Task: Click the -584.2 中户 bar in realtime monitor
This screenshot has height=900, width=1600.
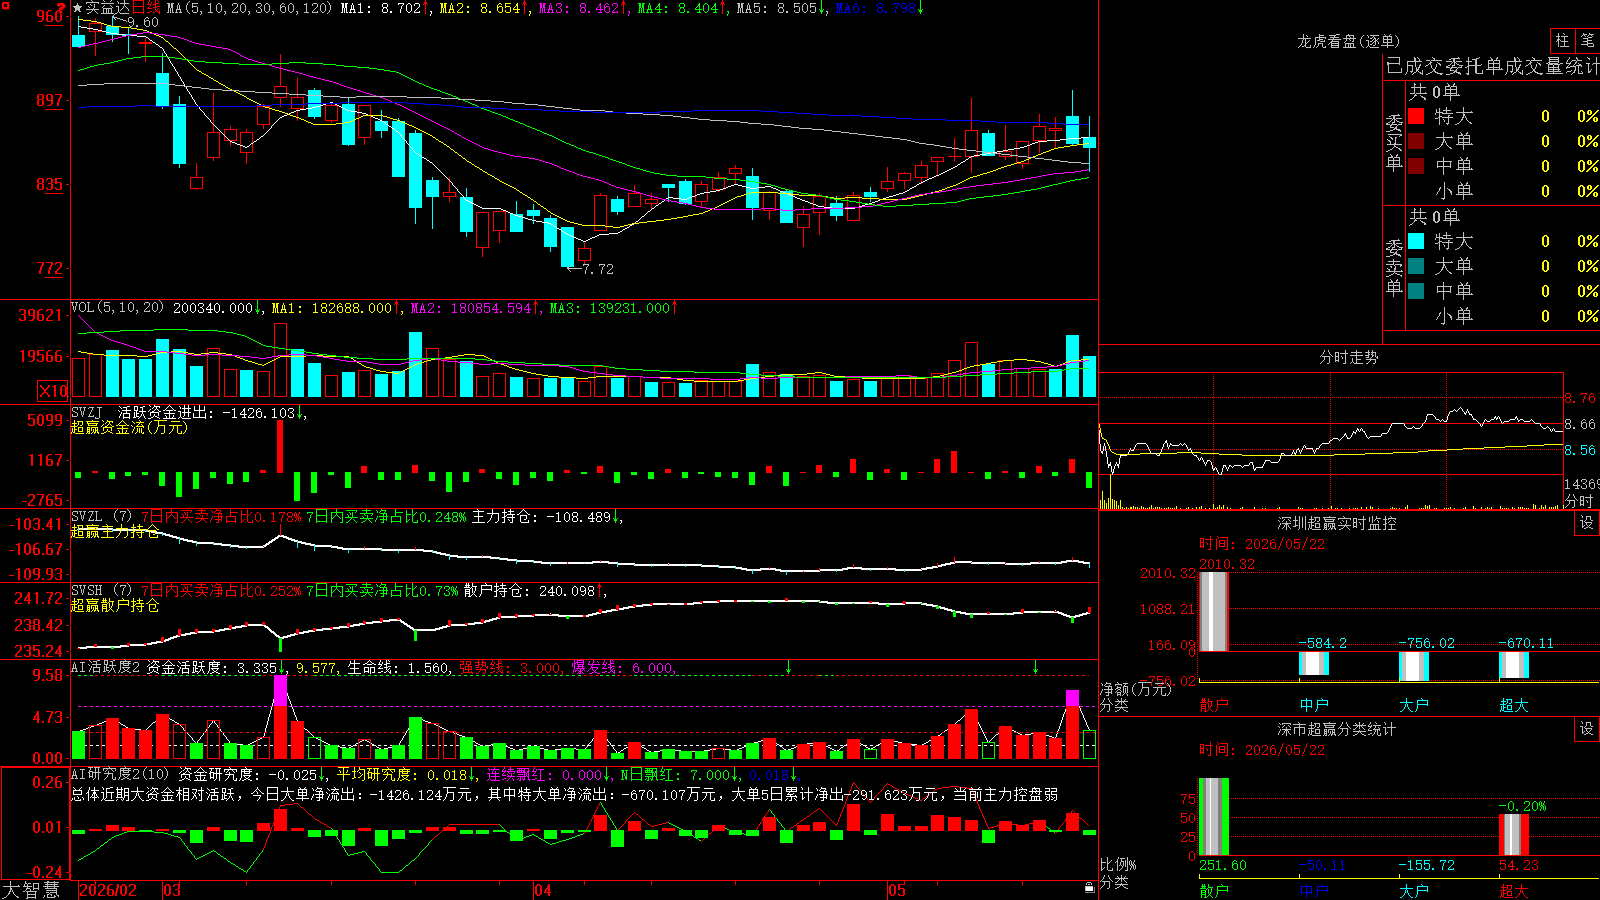Action: point(1314,663)
